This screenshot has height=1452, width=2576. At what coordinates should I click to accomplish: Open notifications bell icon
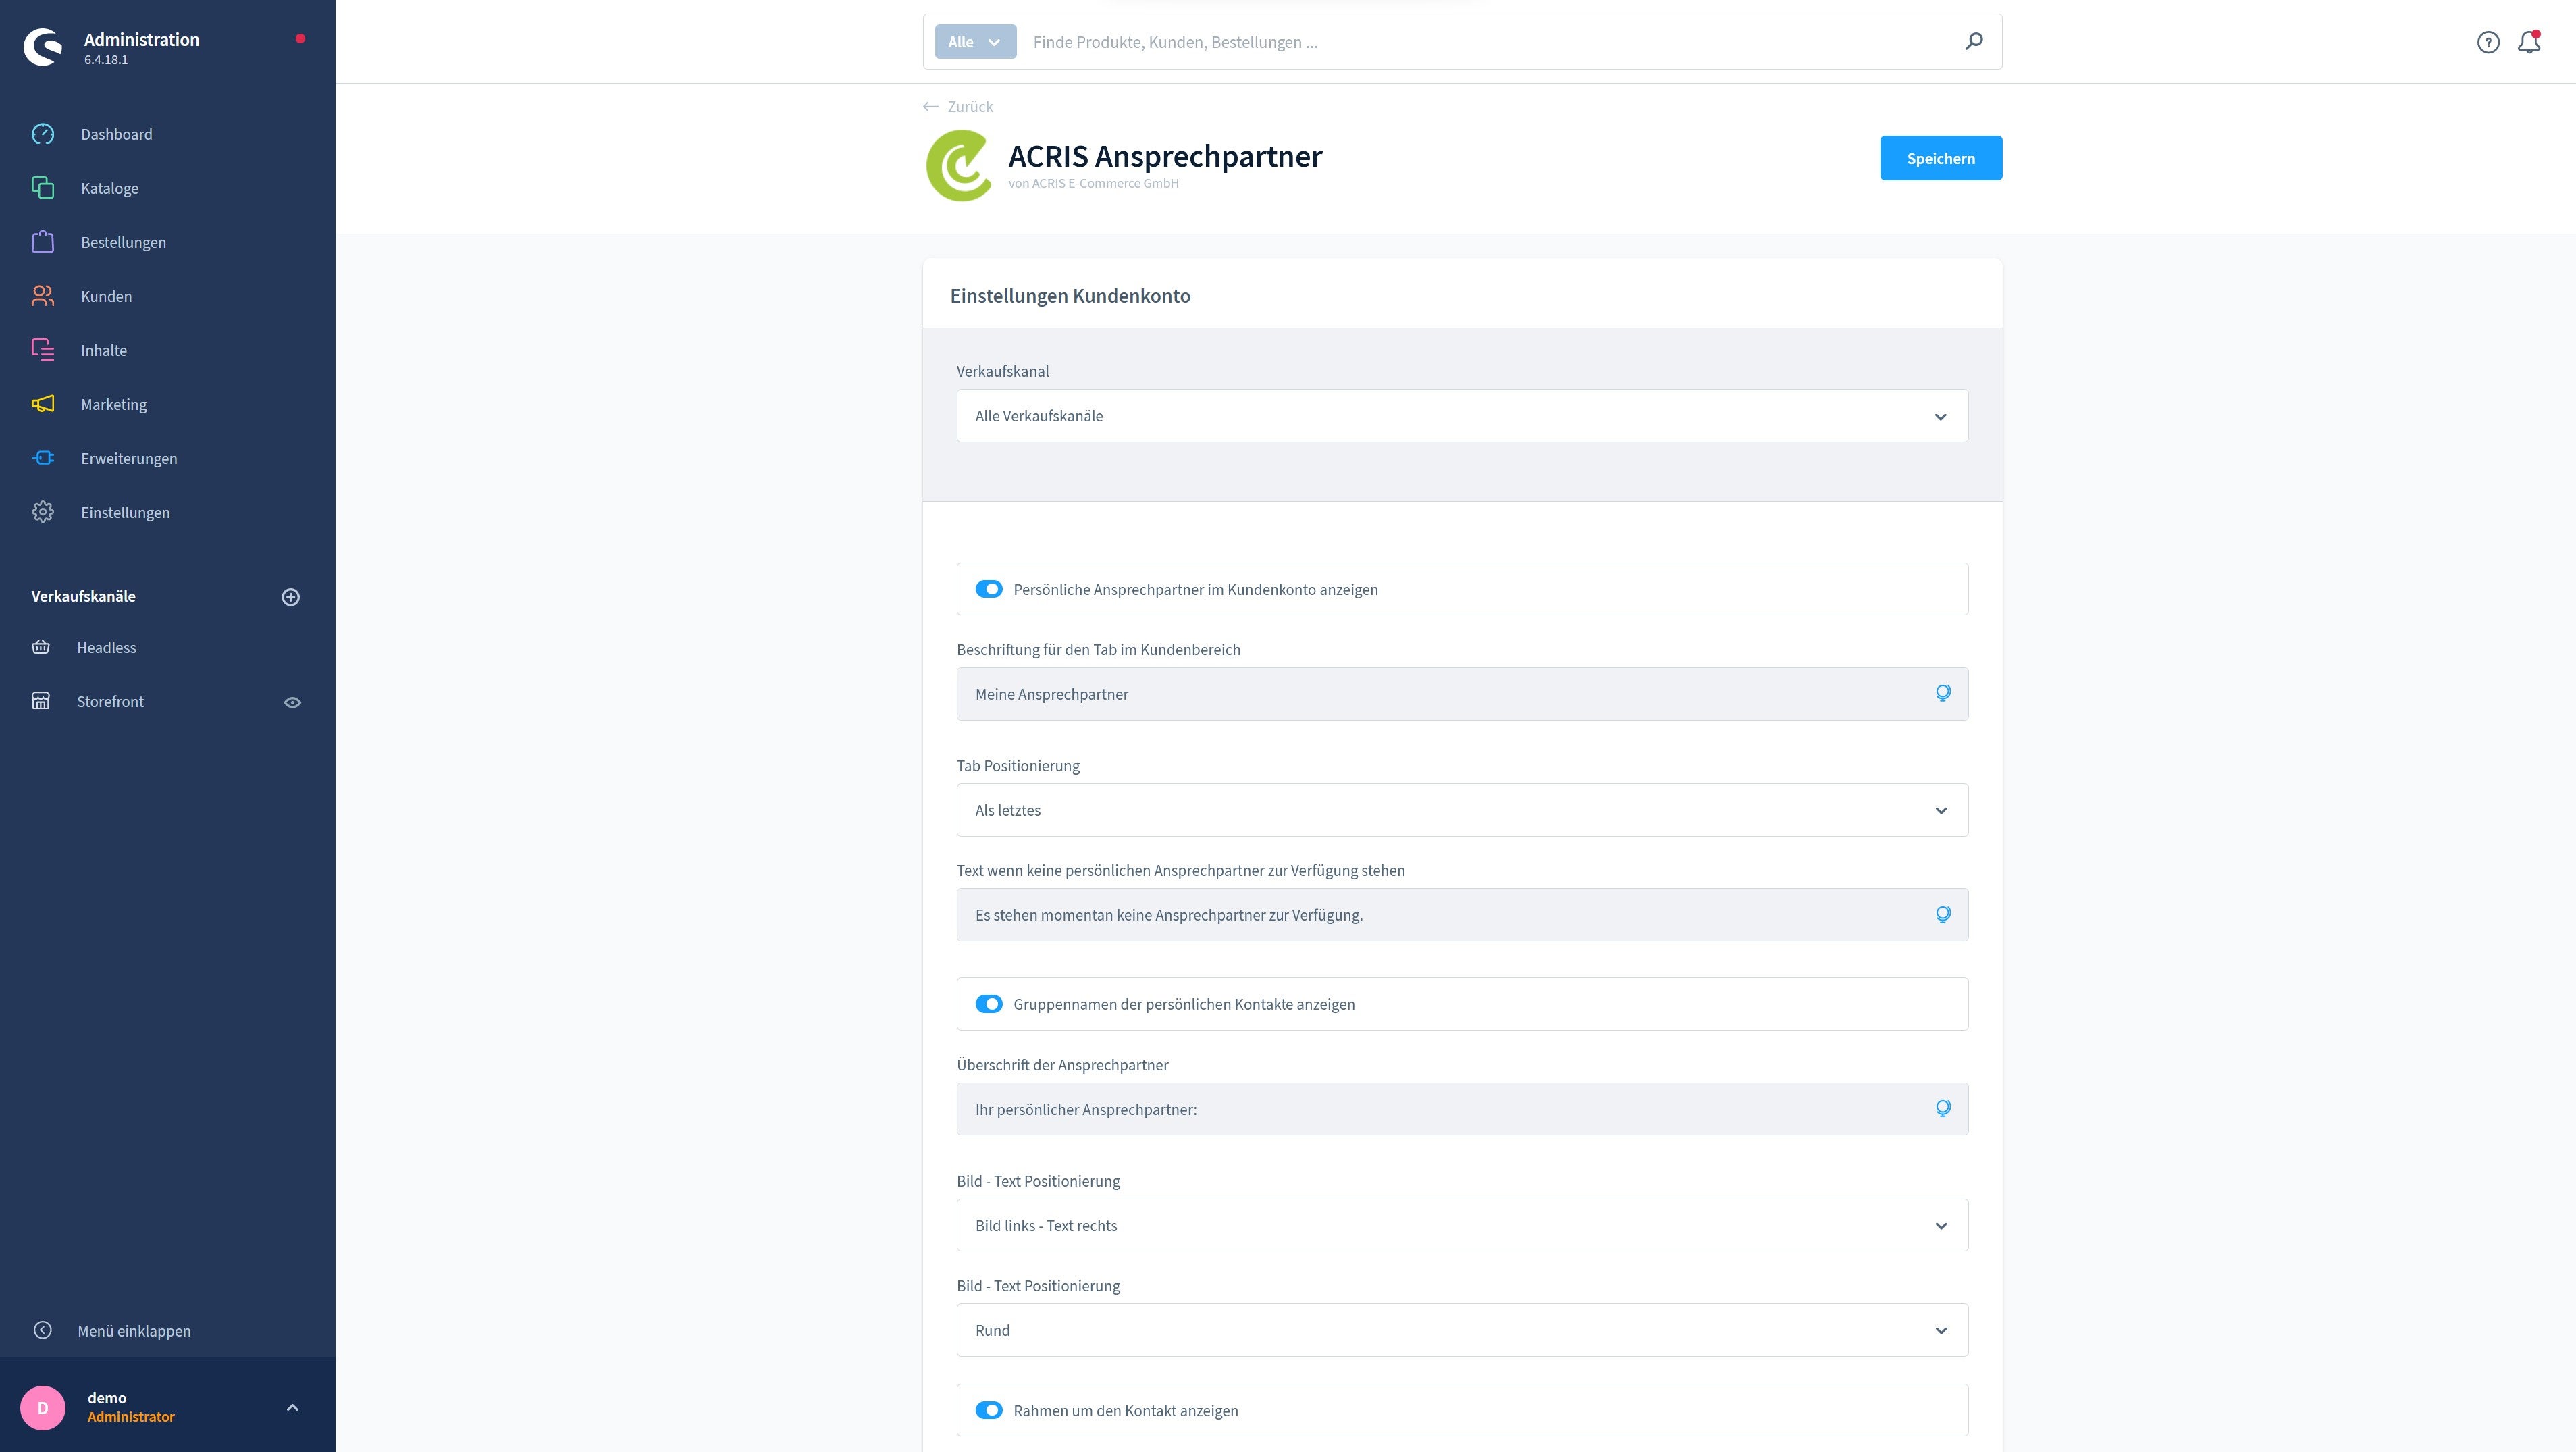(x=2529, y=42)
